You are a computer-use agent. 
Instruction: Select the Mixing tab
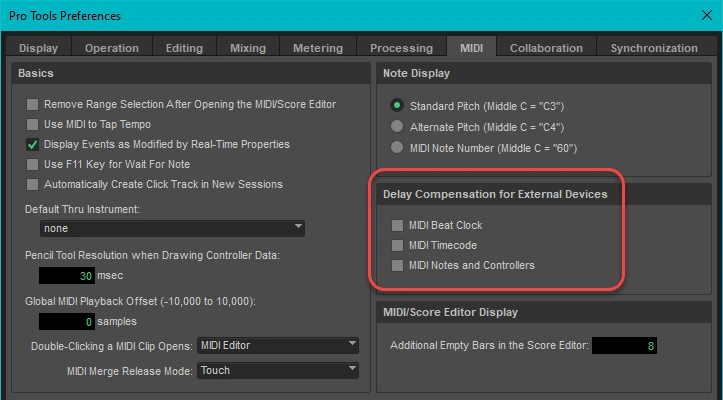[247, 48]
